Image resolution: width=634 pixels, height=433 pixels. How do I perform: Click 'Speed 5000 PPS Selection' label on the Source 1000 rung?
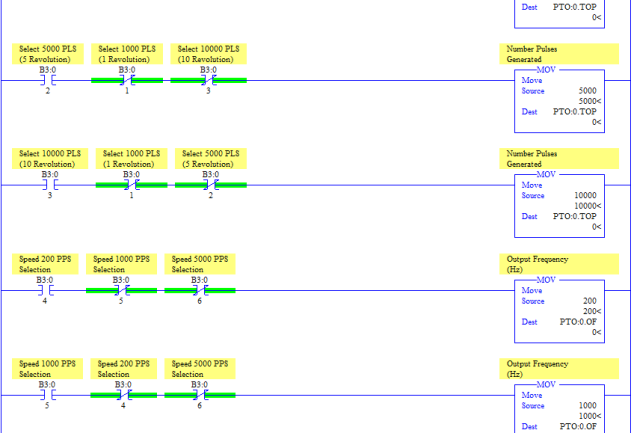(200, 369)
